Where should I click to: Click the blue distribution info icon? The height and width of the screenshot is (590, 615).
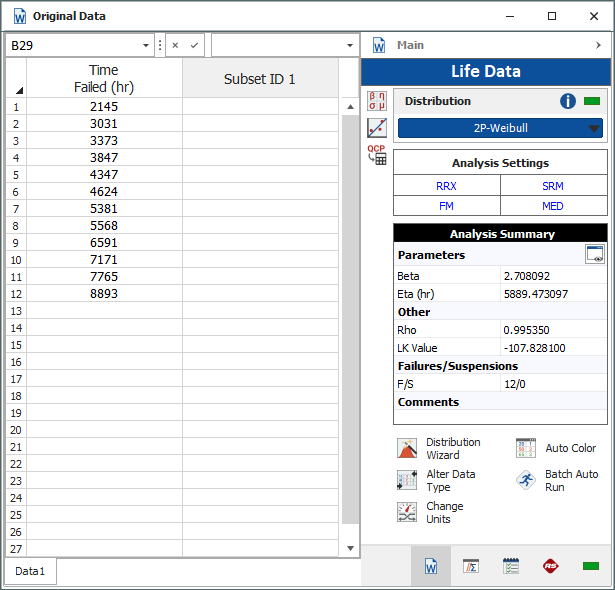coord(568,101)
